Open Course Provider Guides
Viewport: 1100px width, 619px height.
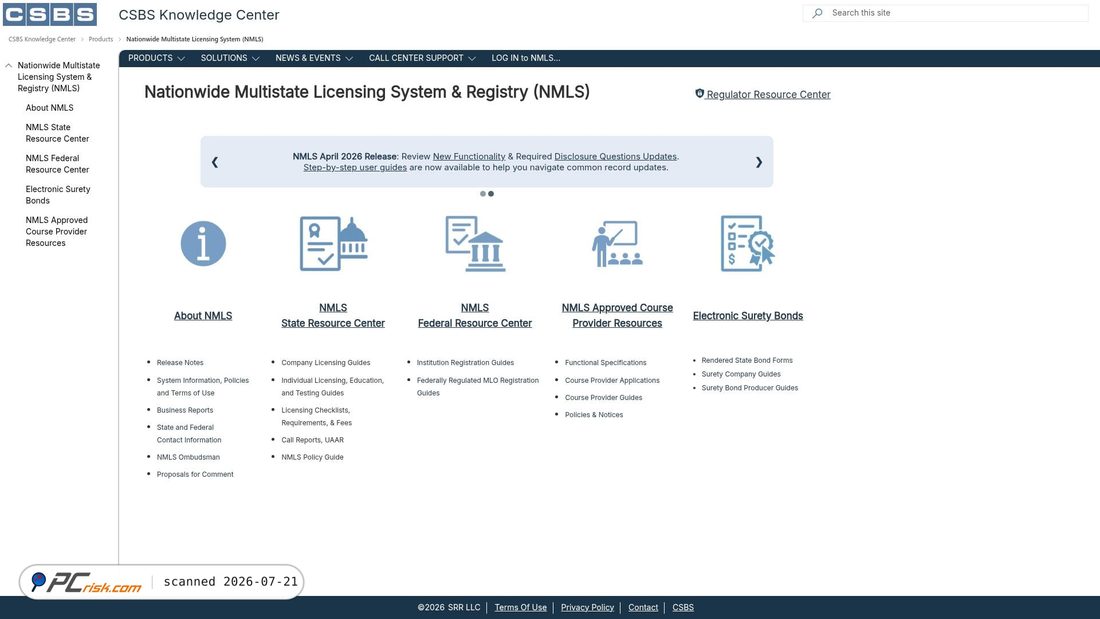603,398
